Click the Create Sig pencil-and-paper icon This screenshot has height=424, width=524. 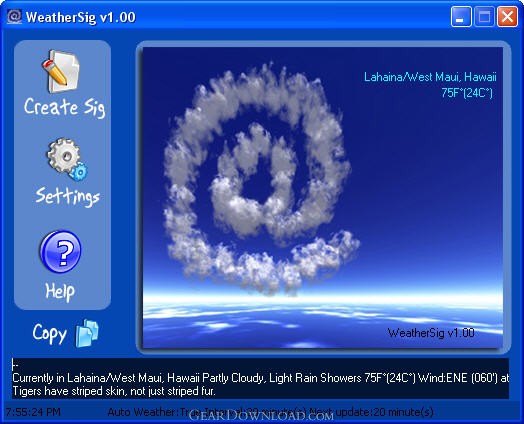point(61,72)
